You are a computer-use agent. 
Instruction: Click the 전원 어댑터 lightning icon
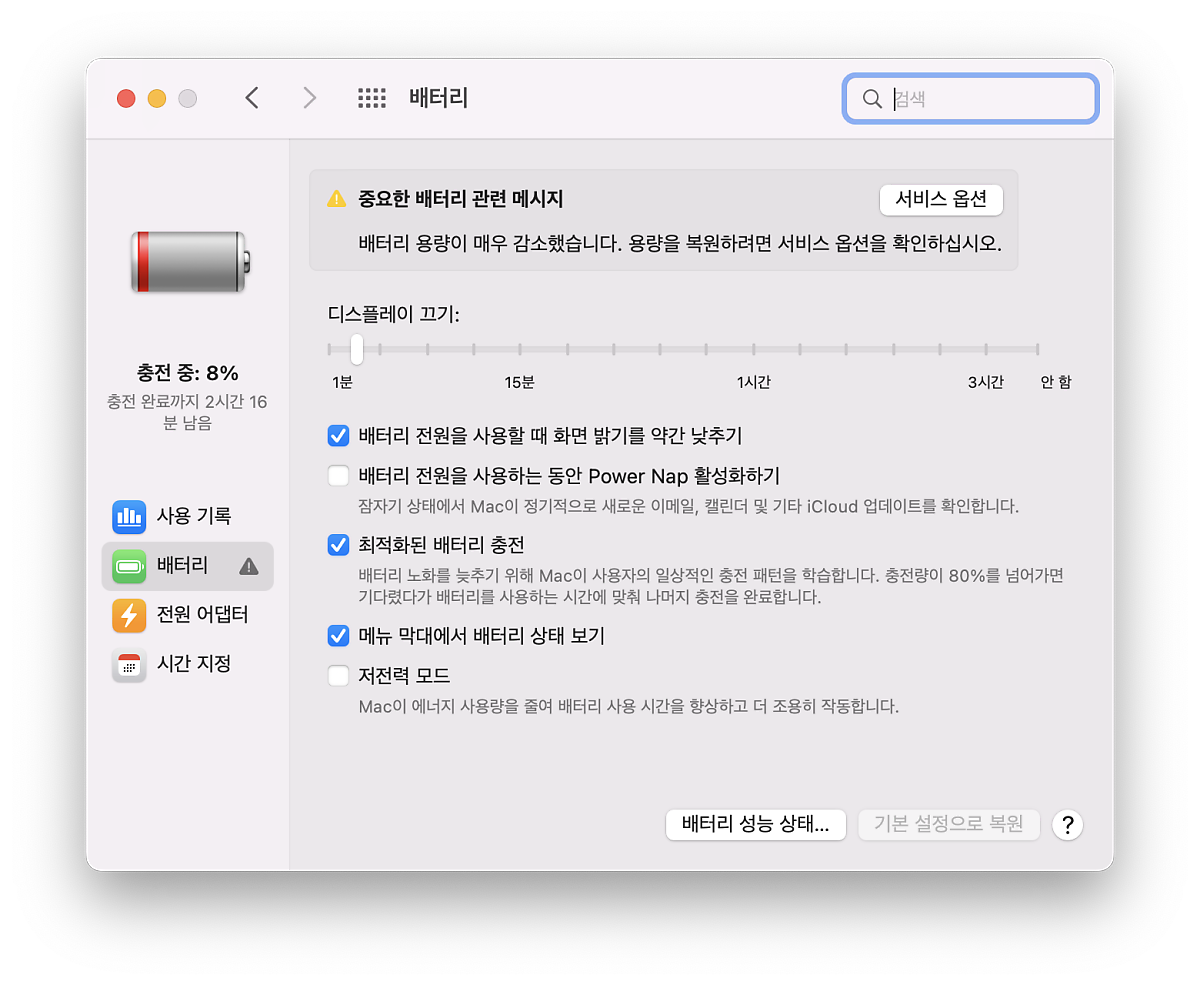(x=129, y=615)
